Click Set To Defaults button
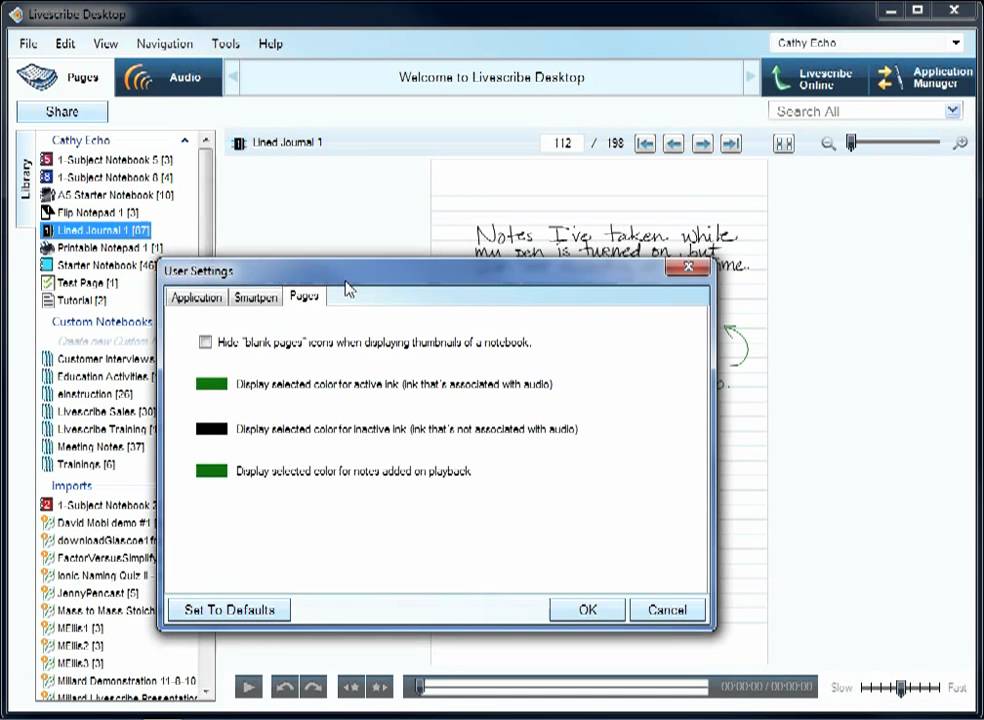This screenshot has width=984, height=720. point(230,610)
